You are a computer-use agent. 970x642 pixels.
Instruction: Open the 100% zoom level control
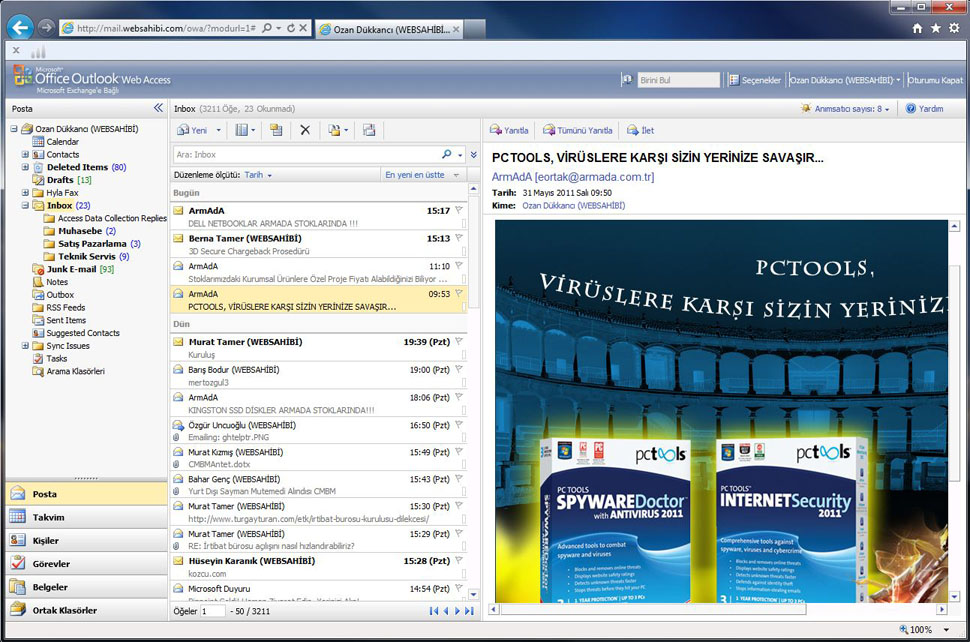(924, 630)
